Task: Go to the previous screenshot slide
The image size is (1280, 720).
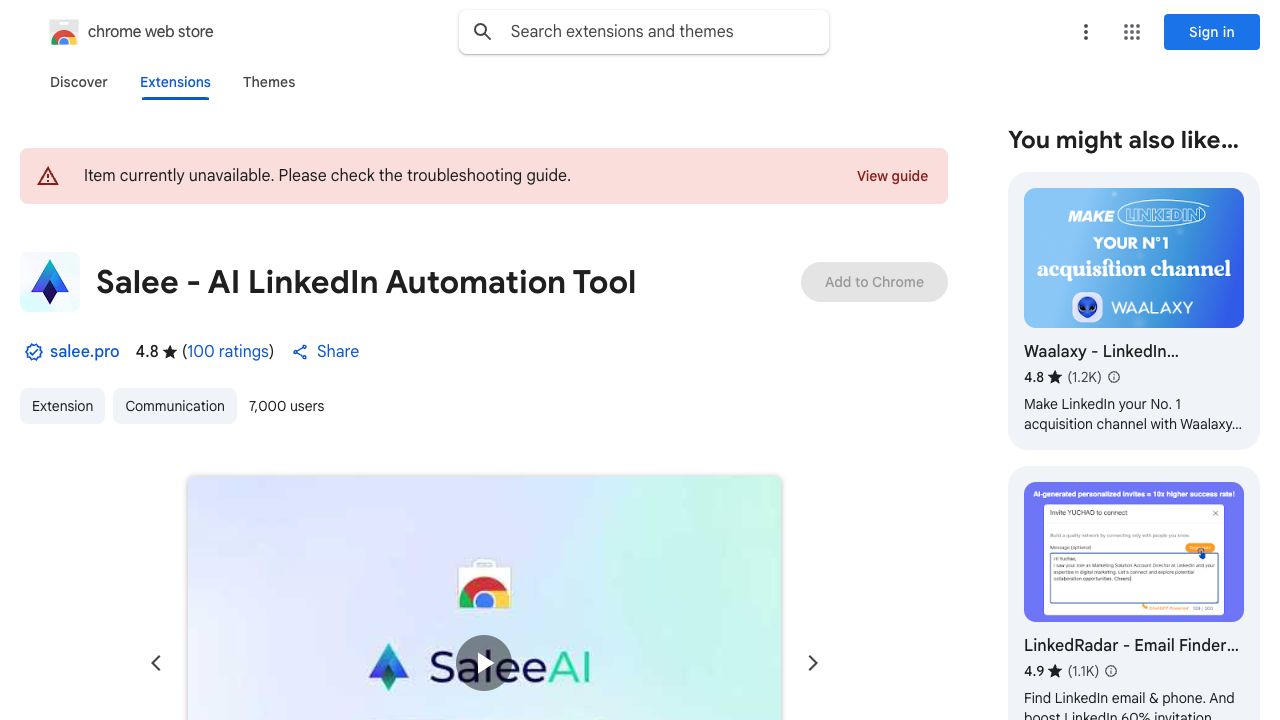Action: click(x=156, y=663)
